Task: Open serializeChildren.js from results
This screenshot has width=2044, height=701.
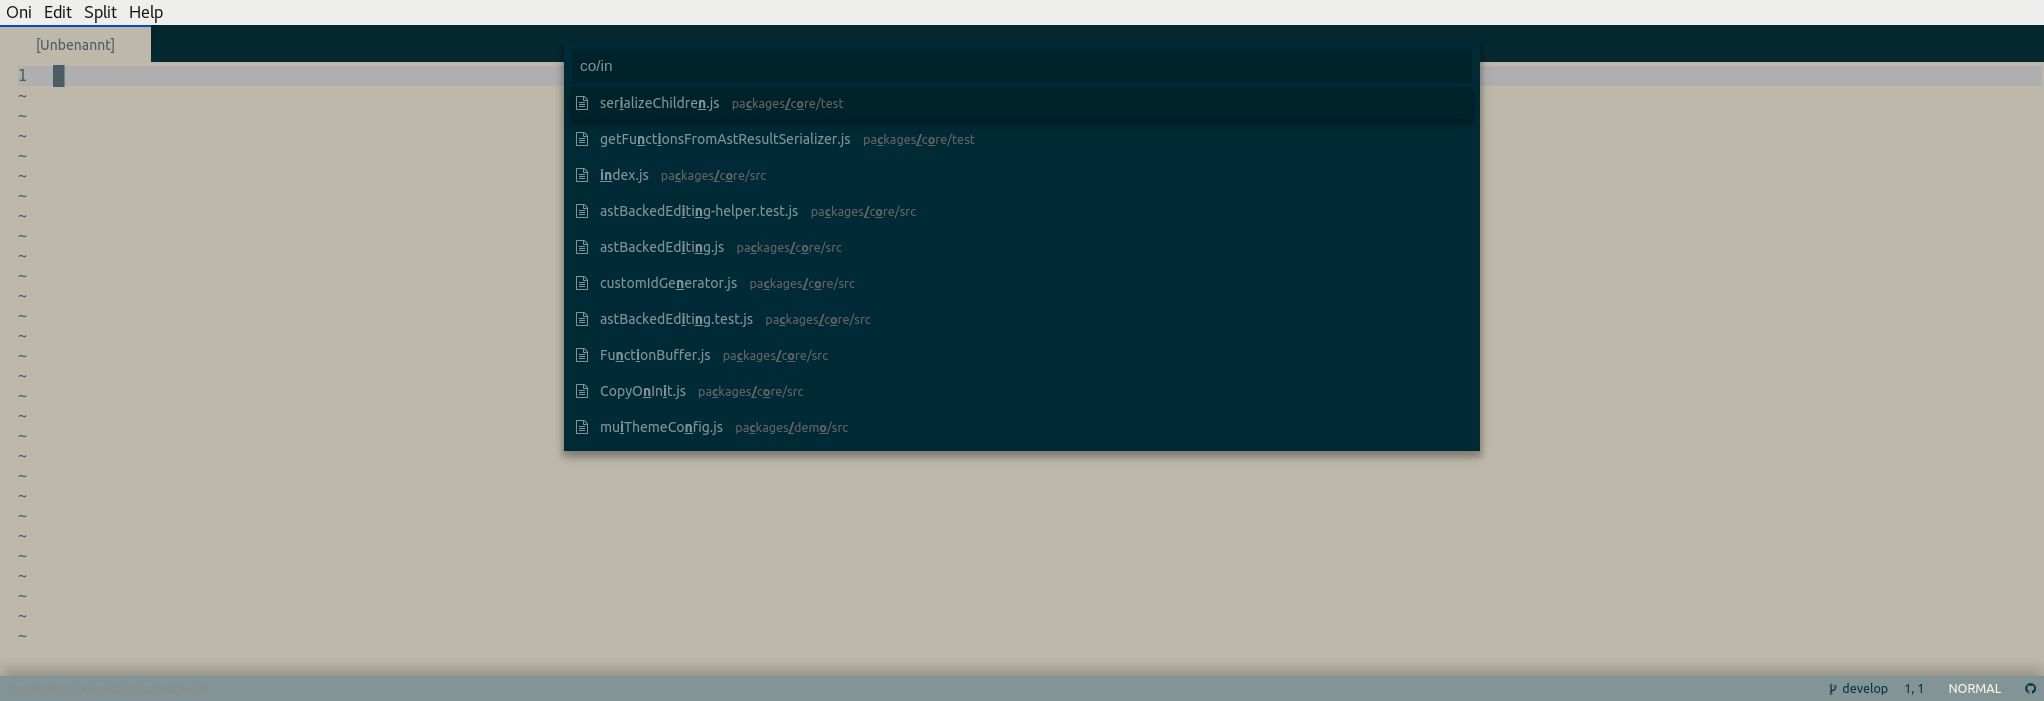Action: [1021, 103]
